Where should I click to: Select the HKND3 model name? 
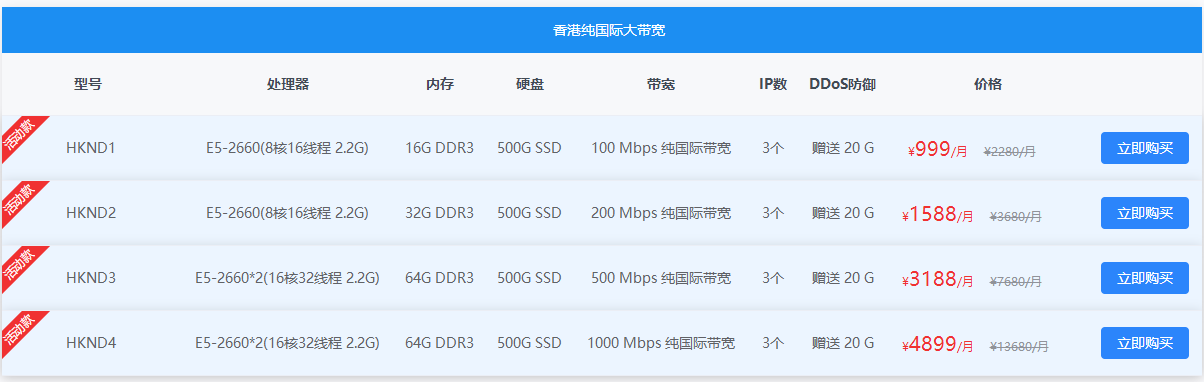coord(91,278)
